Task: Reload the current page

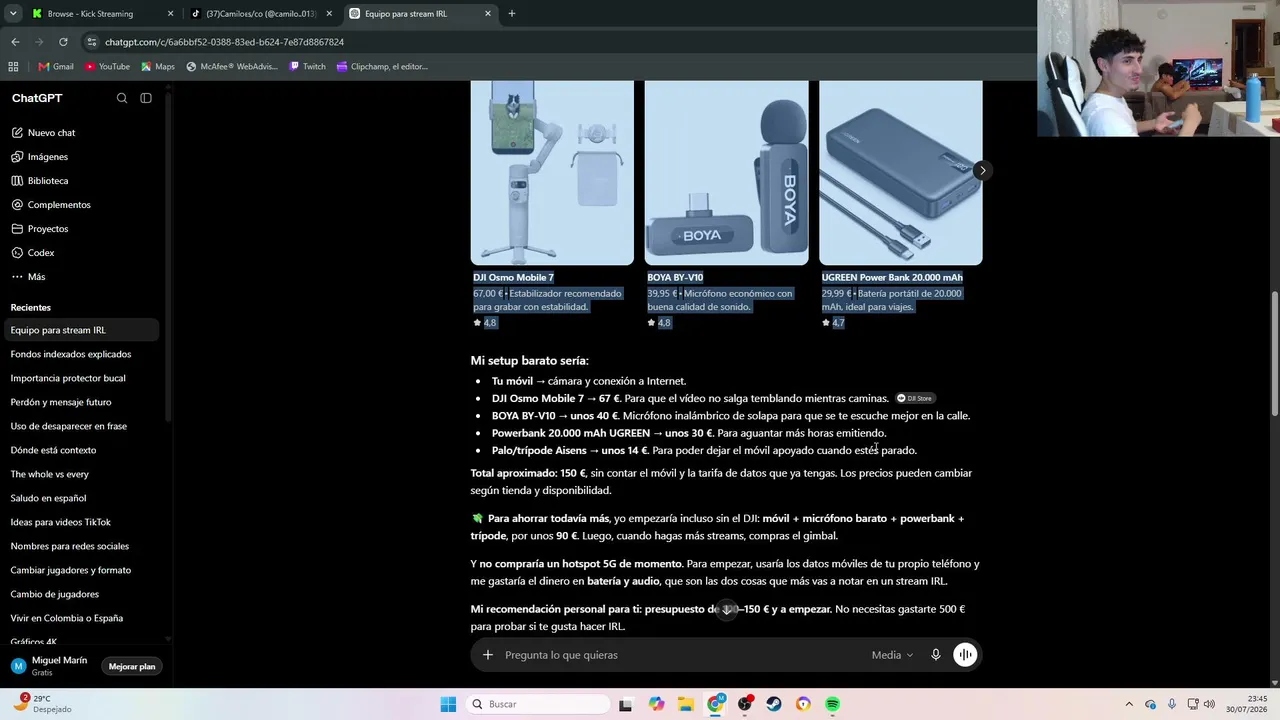Action: point(63,42)
